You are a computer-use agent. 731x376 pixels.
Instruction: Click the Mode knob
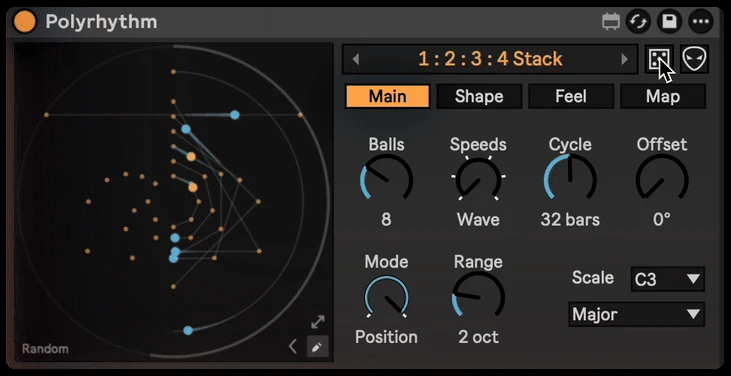pos(386,297)
